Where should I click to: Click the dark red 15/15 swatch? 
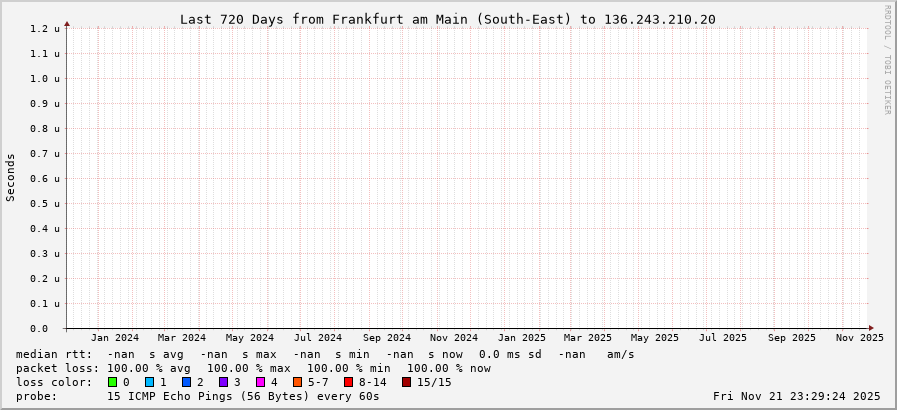coord(407,382)
